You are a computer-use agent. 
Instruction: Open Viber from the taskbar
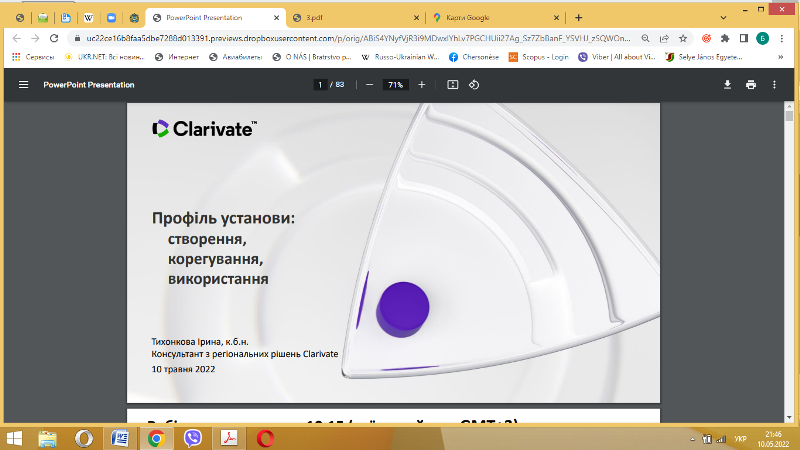click(x=192, y=438)
